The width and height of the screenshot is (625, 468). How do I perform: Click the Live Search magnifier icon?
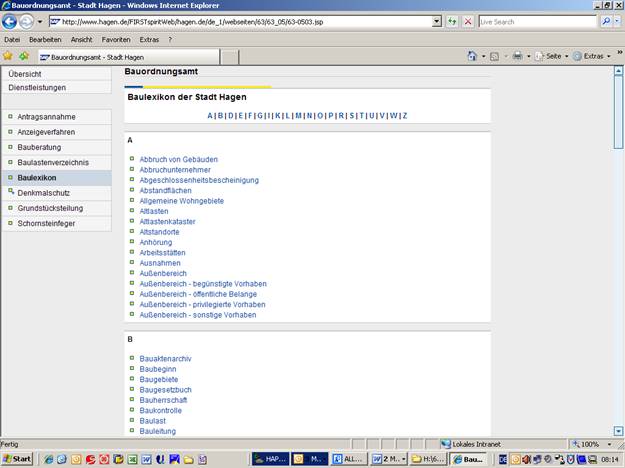pos(606,21)
